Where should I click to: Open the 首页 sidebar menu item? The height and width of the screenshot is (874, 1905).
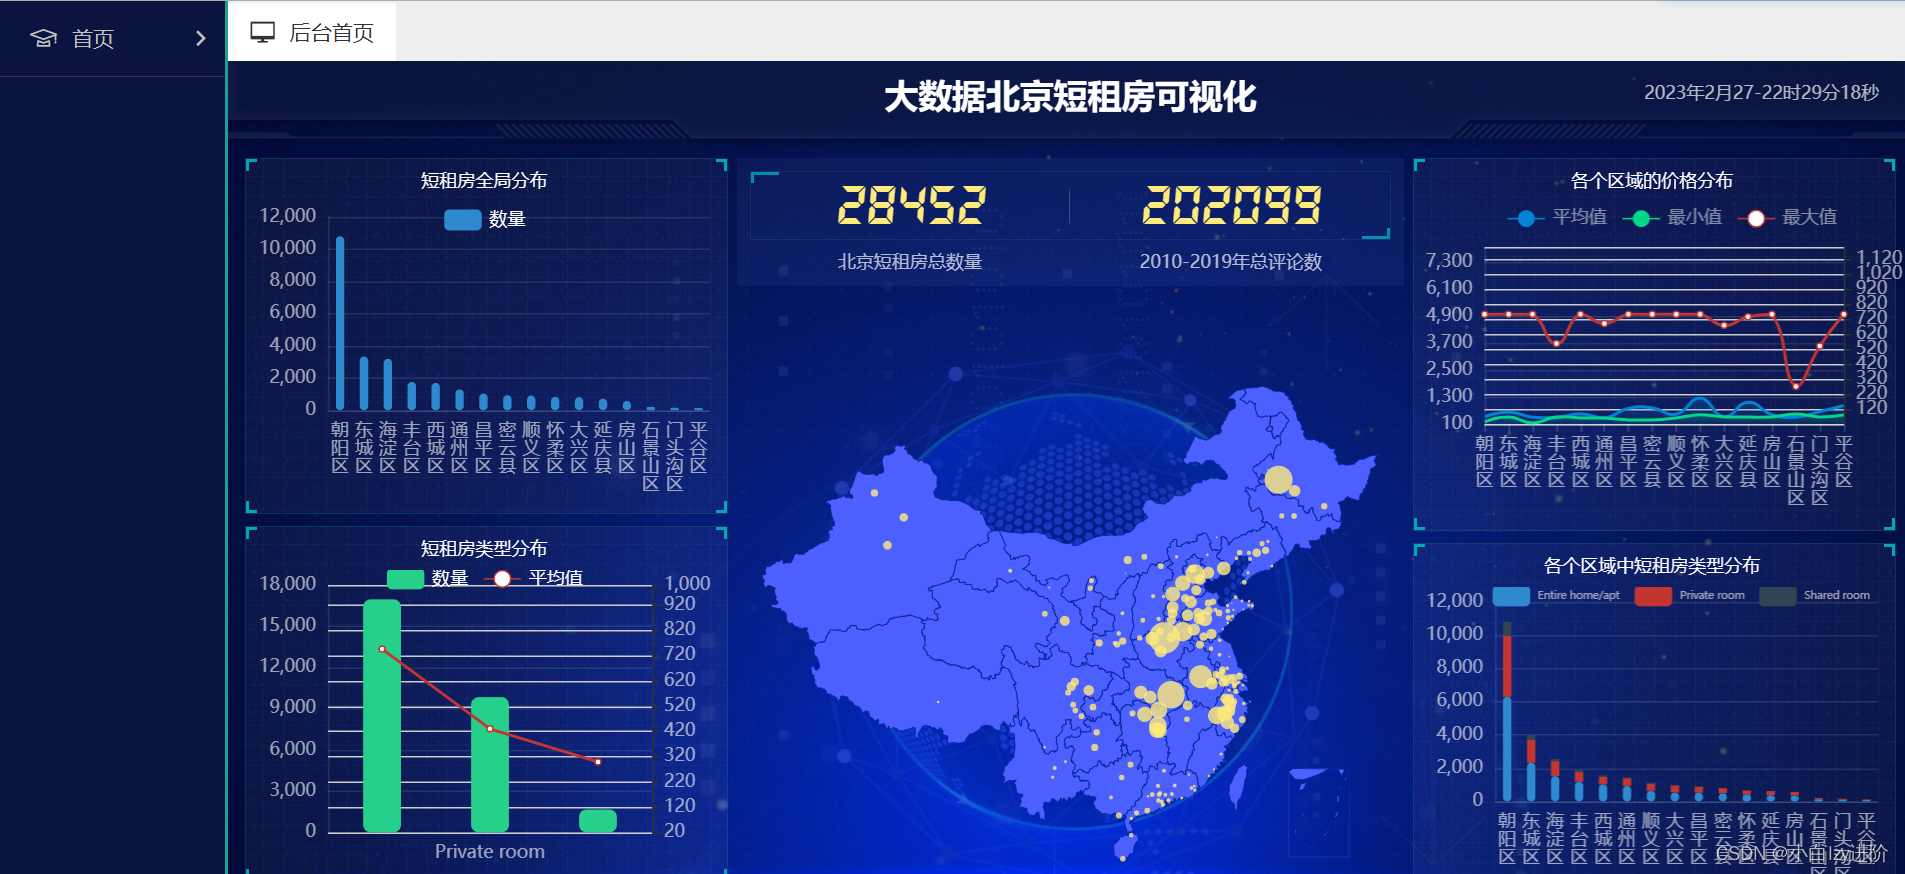coord(113,38)
